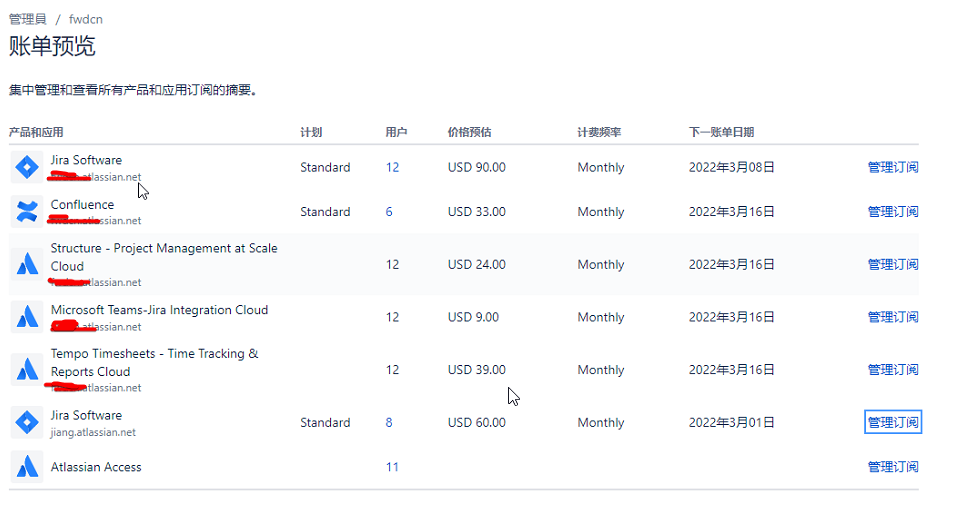Click the USD 39.00 price
The height and width of the screenshot is (522, 954).
pyautogui.click(x=476, y=370)
